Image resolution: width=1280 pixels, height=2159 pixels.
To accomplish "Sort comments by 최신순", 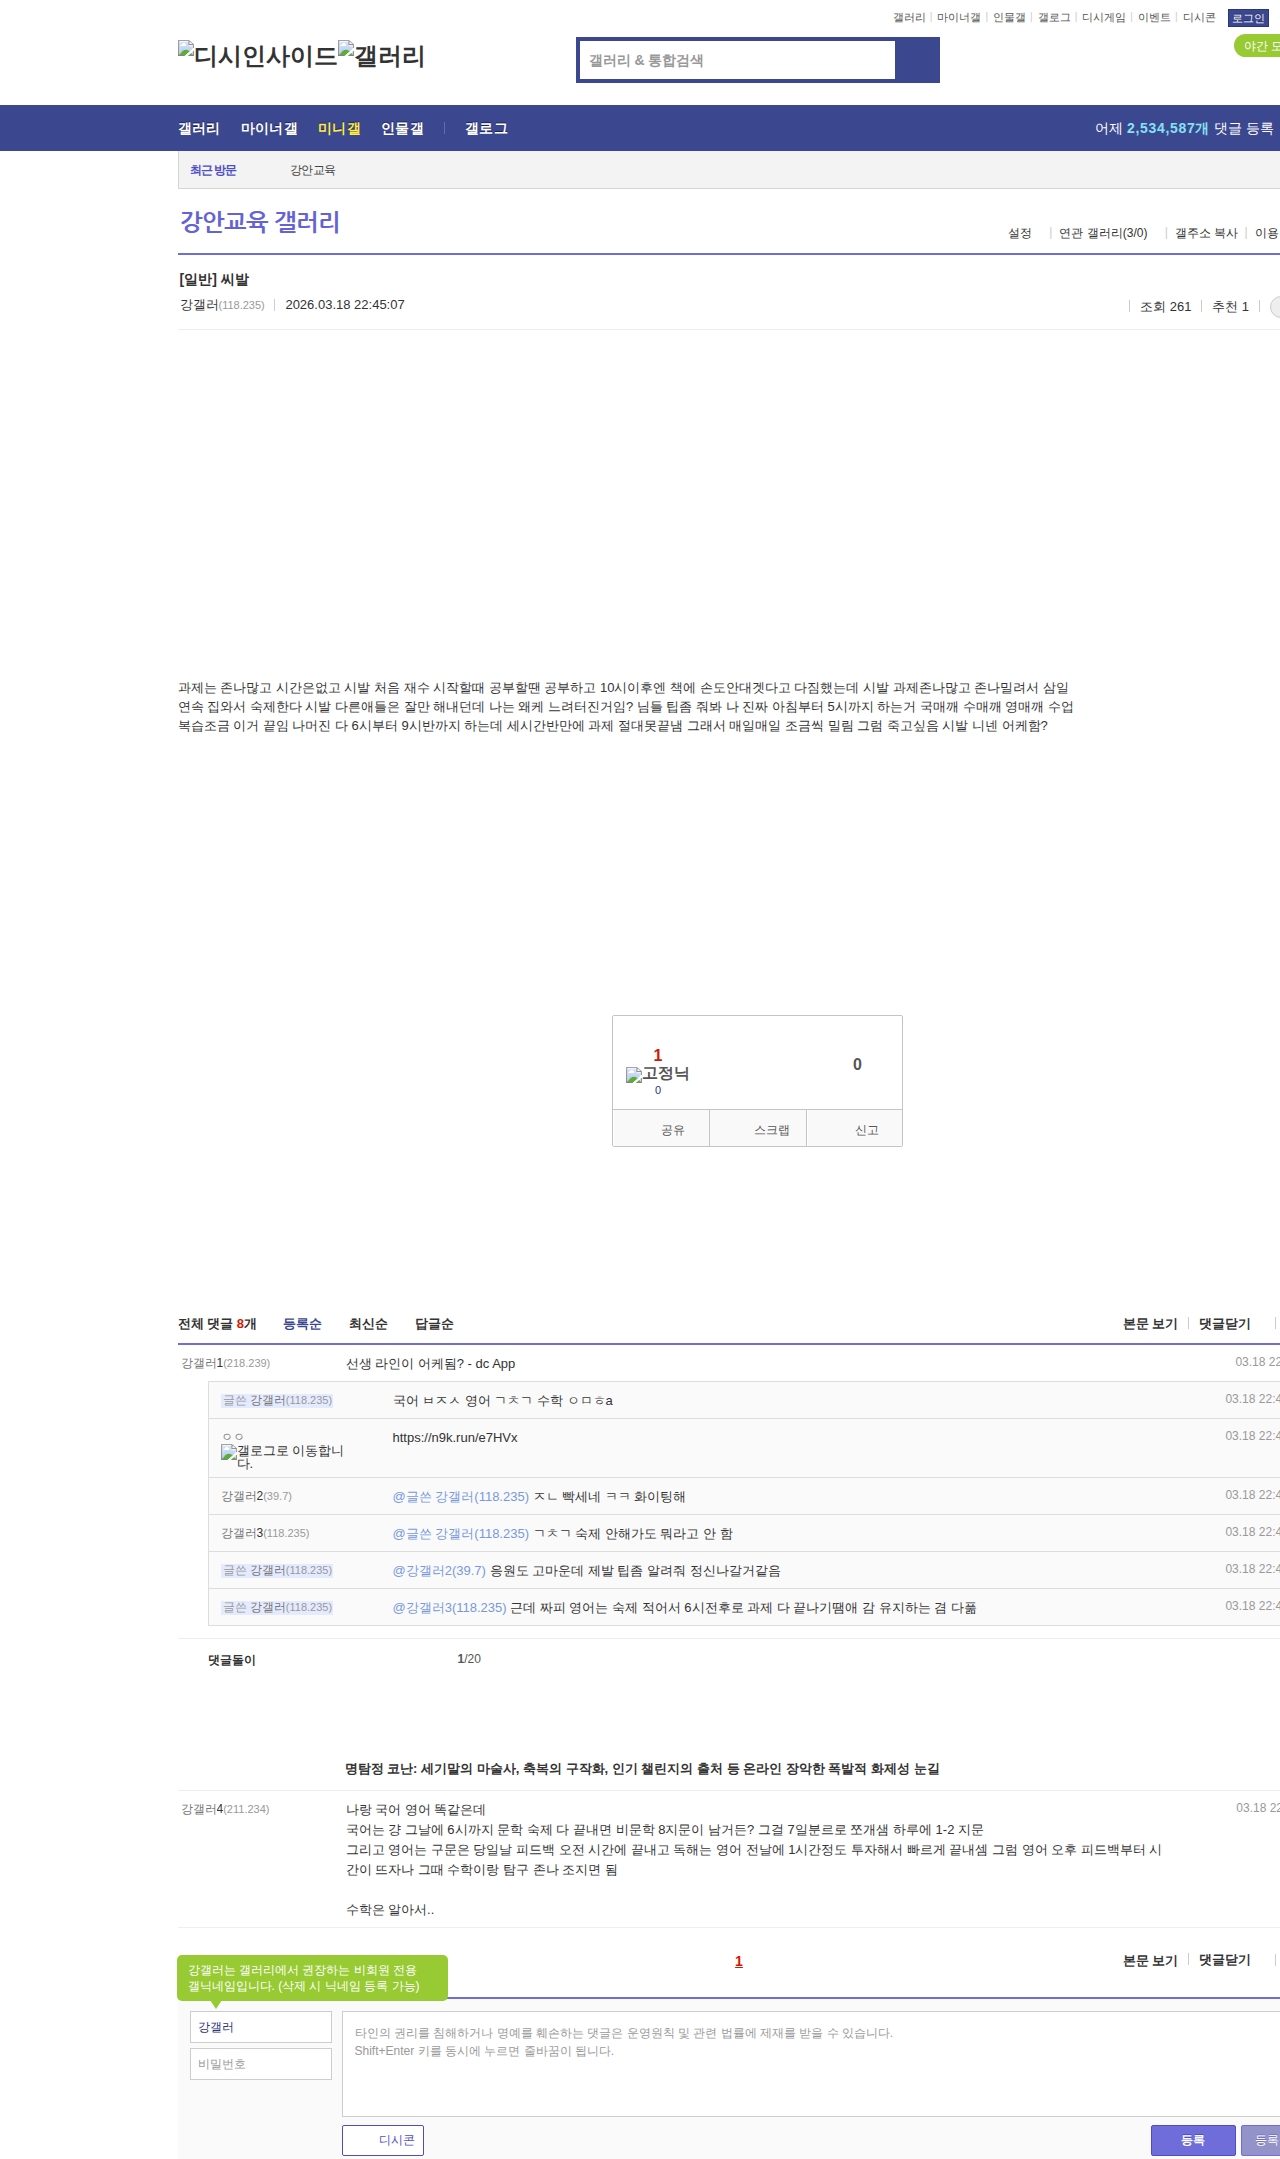I will [x=368, y=1324].
